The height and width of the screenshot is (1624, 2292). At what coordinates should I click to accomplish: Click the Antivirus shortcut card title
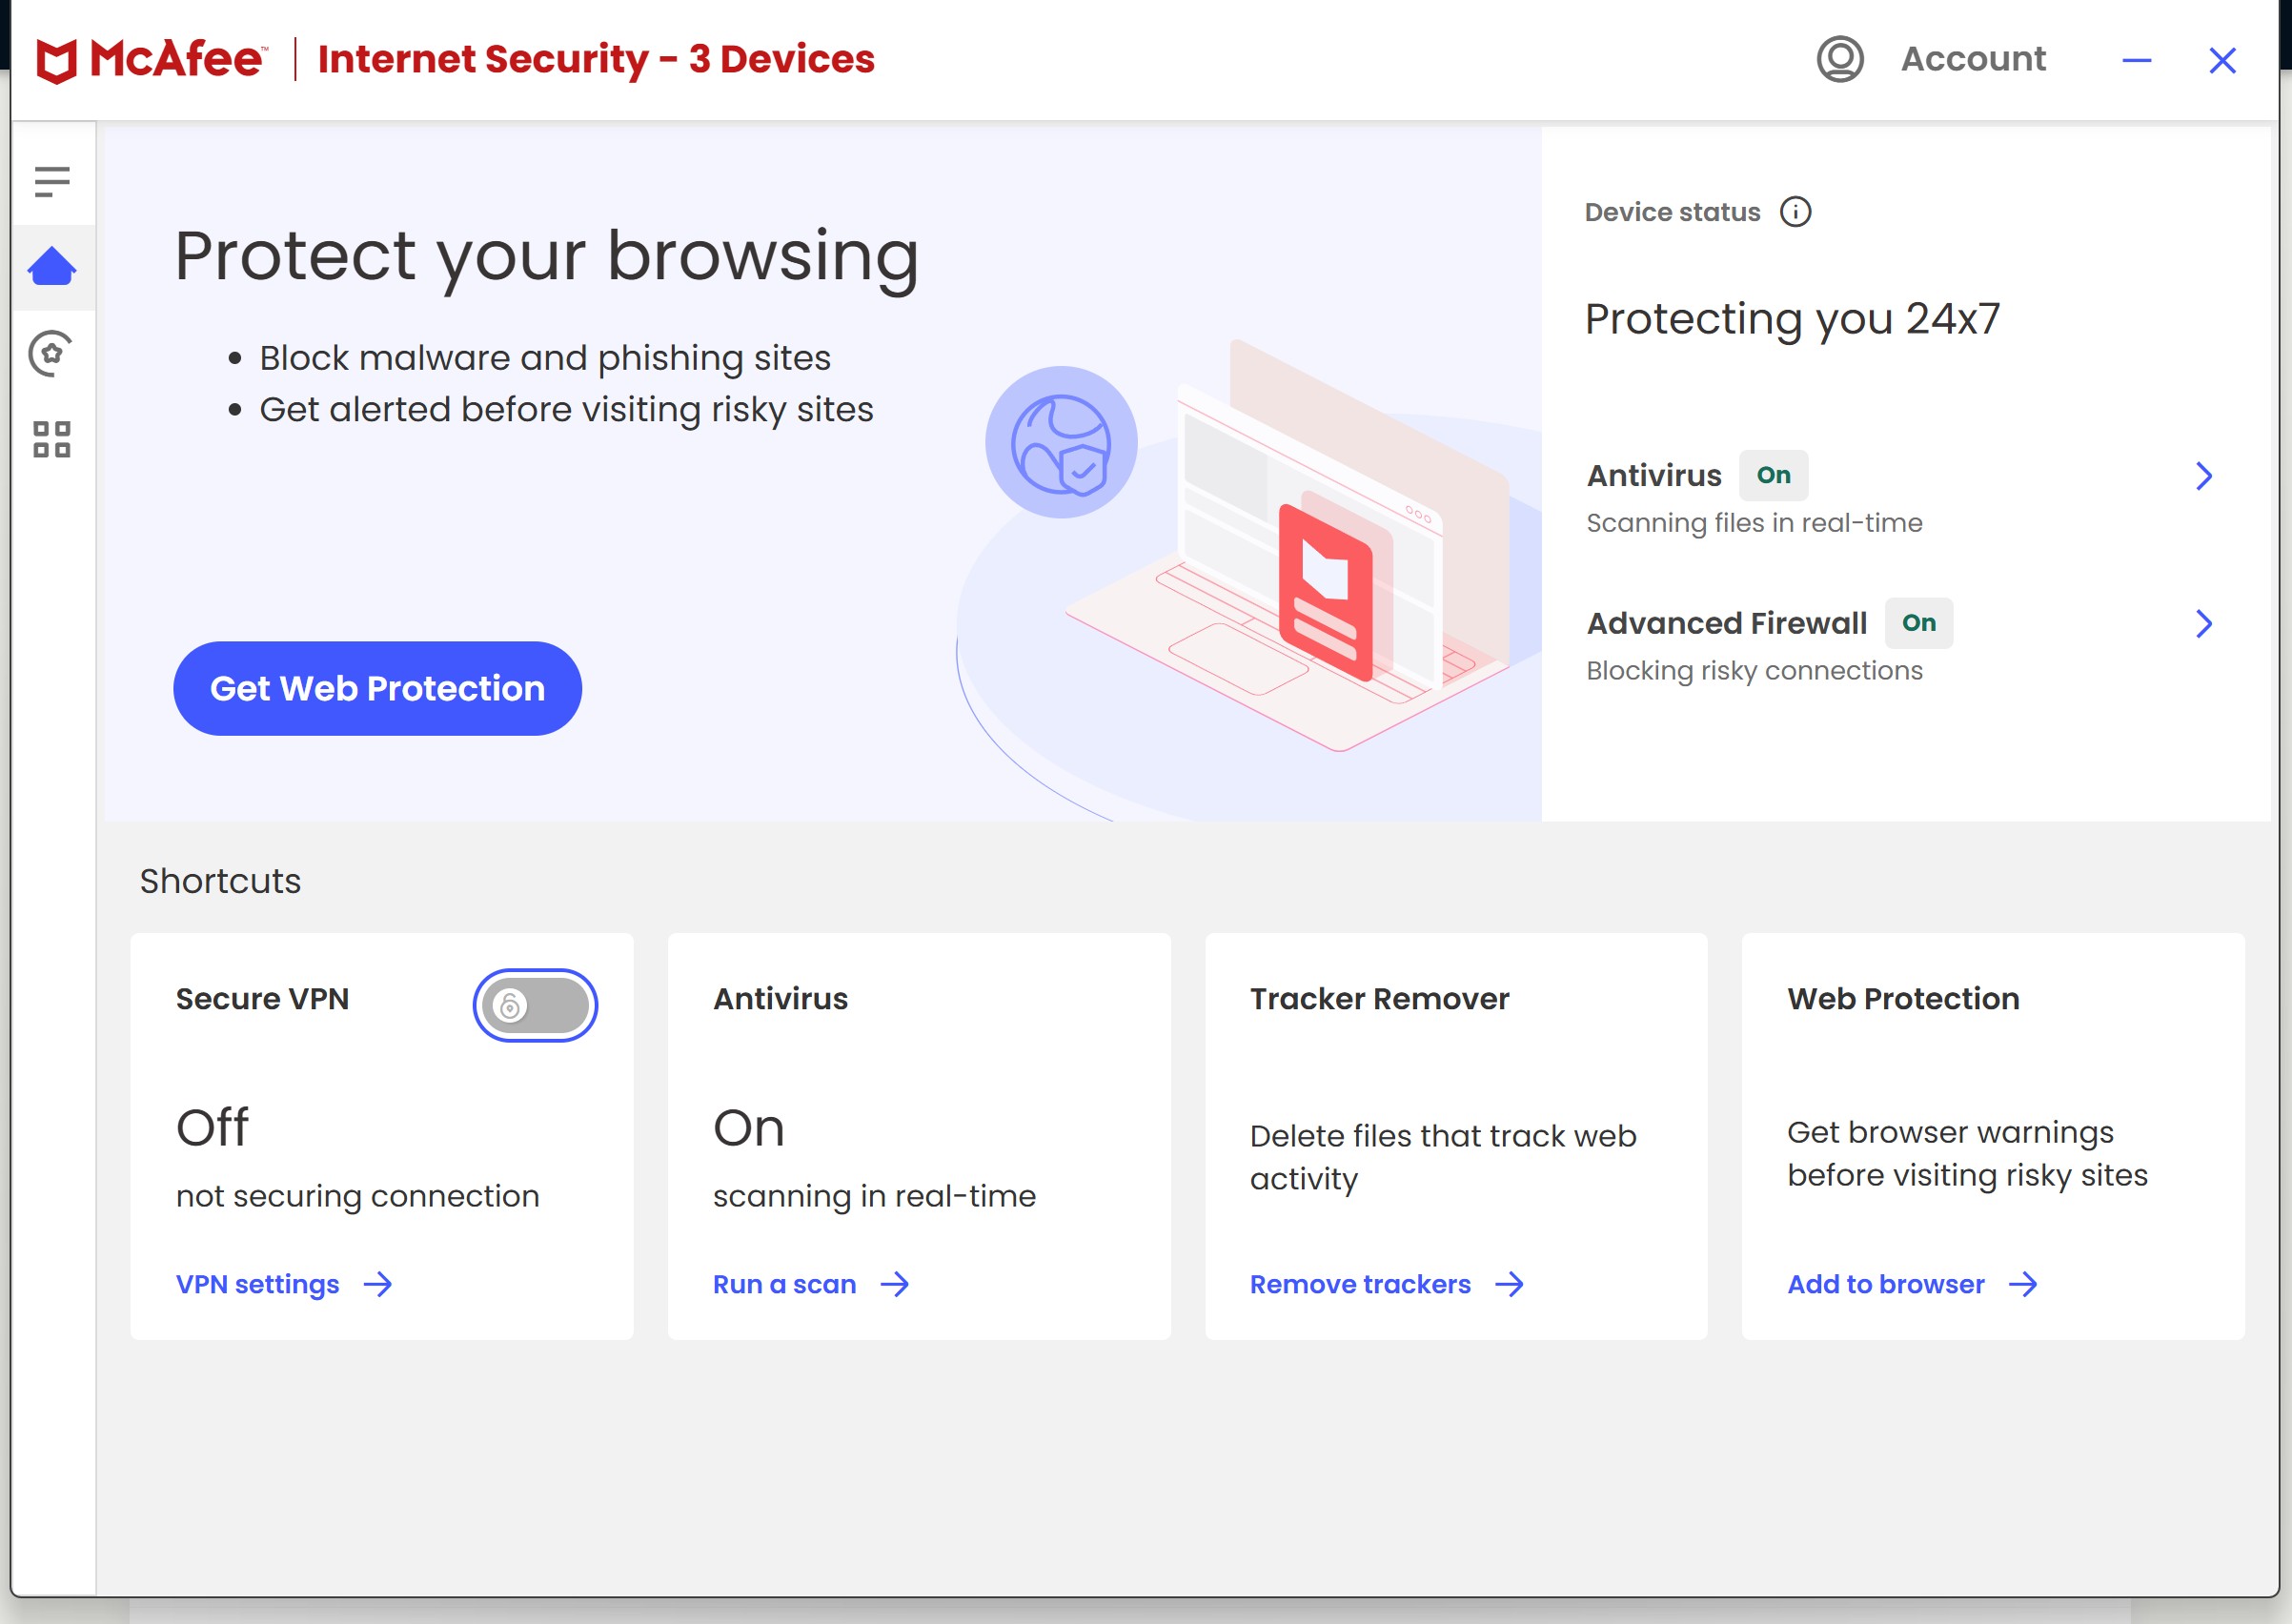[781, 999]
